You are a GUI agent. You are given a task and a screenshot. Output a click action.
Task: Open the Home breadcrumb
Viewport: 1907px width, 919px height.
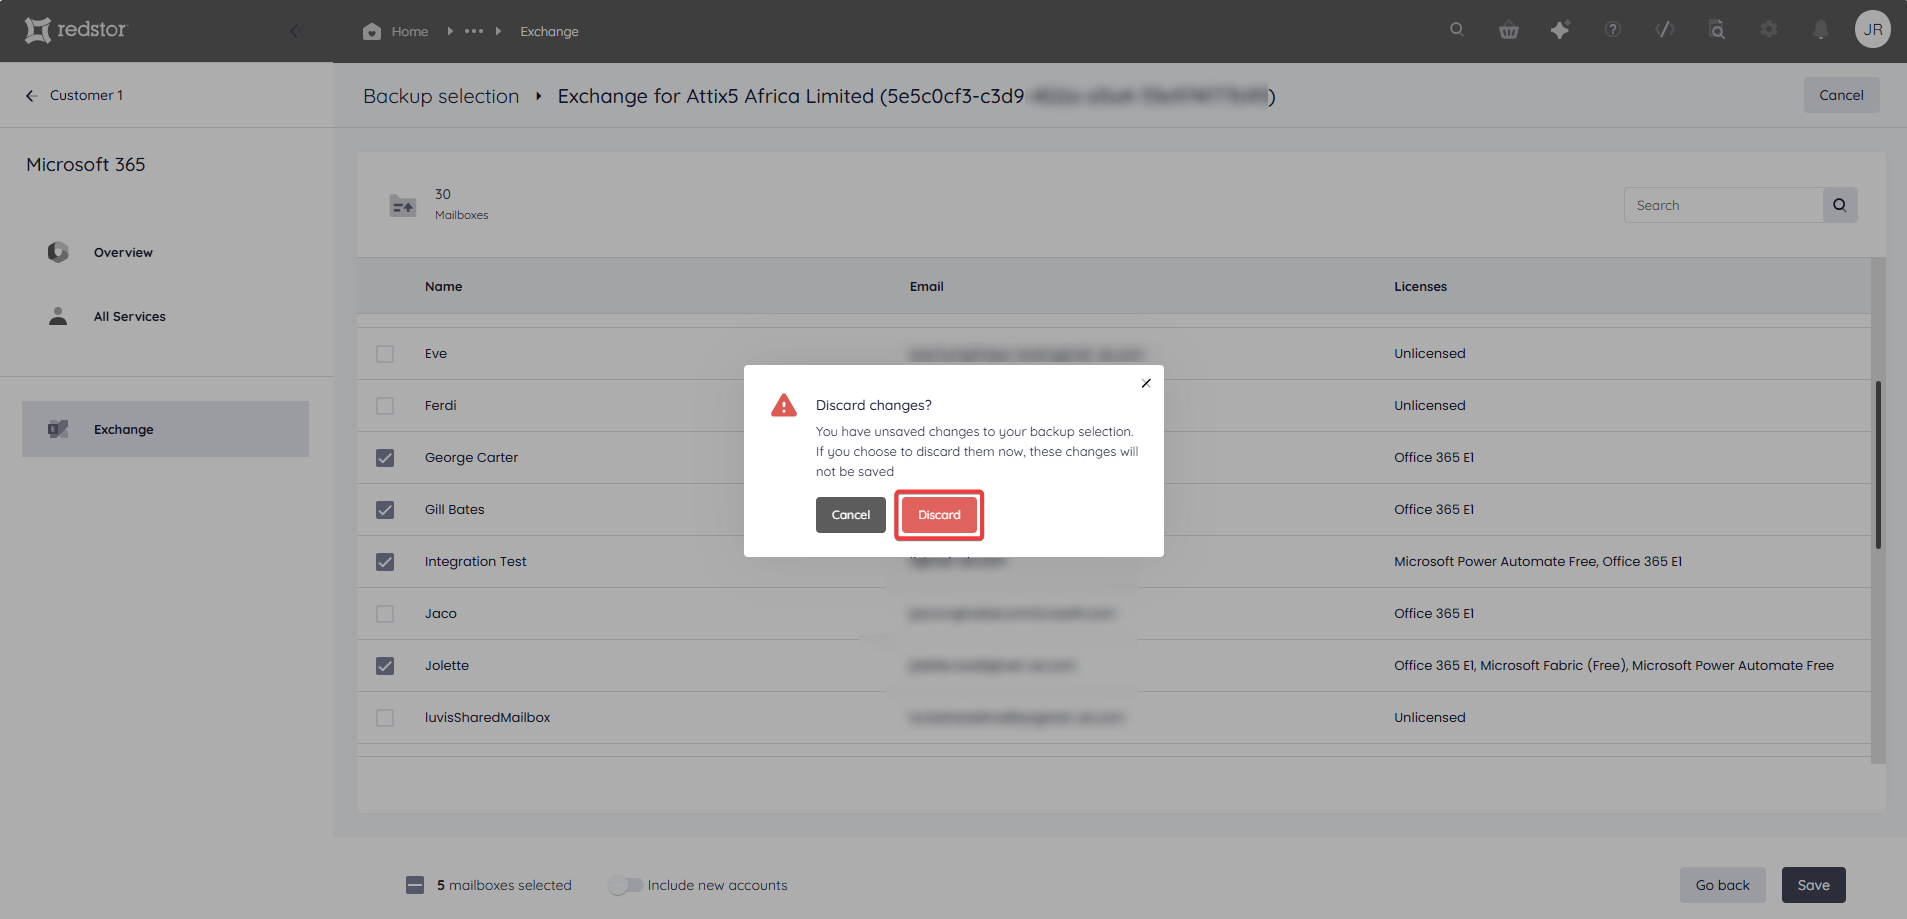click(410, 31)
